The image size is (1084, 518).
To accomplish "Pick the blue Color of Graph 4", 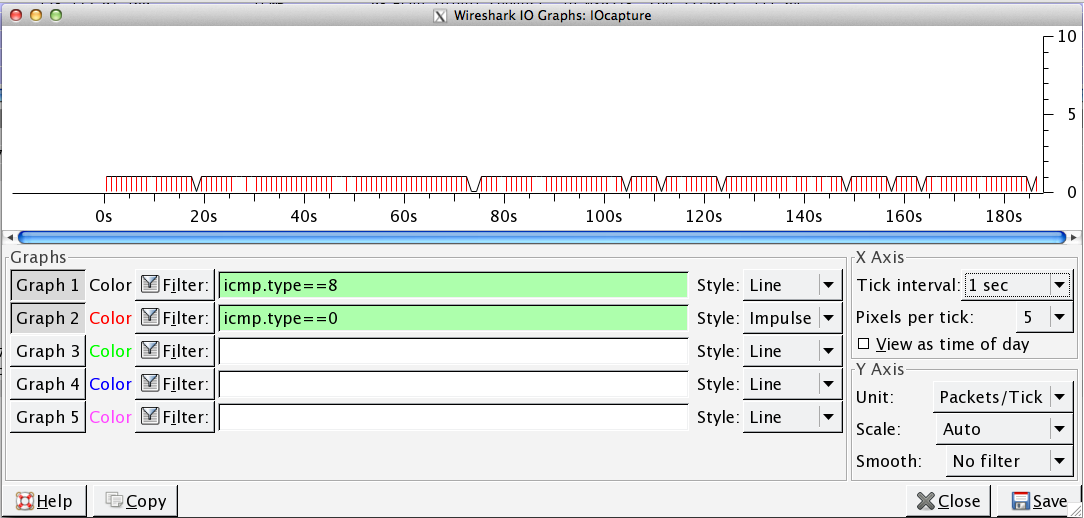I will [111, 385].
